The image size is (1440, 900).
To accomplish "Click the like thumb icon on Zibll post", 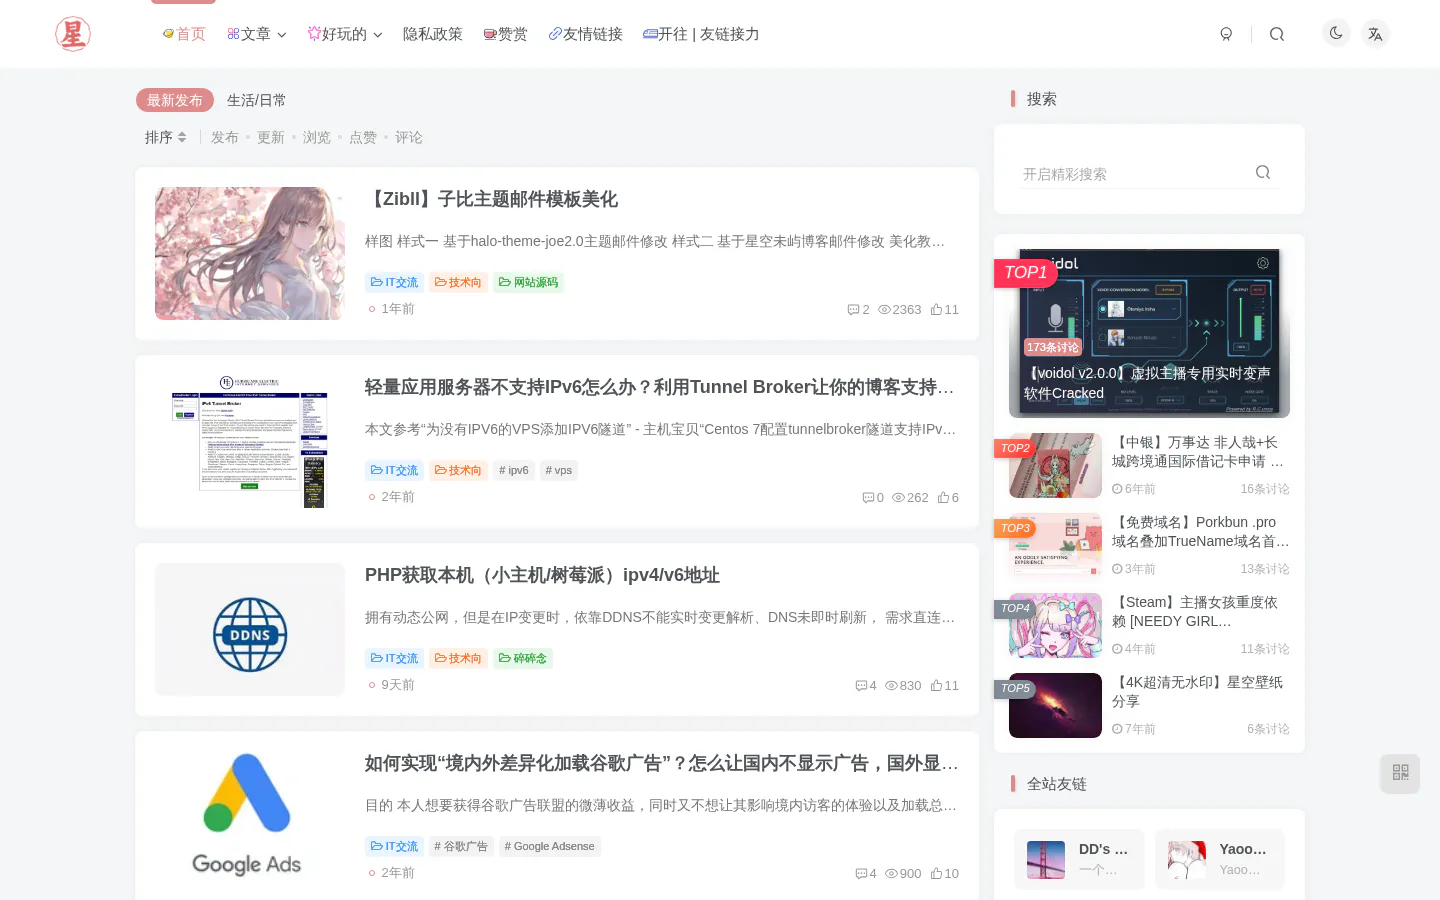I will point(936,310).
